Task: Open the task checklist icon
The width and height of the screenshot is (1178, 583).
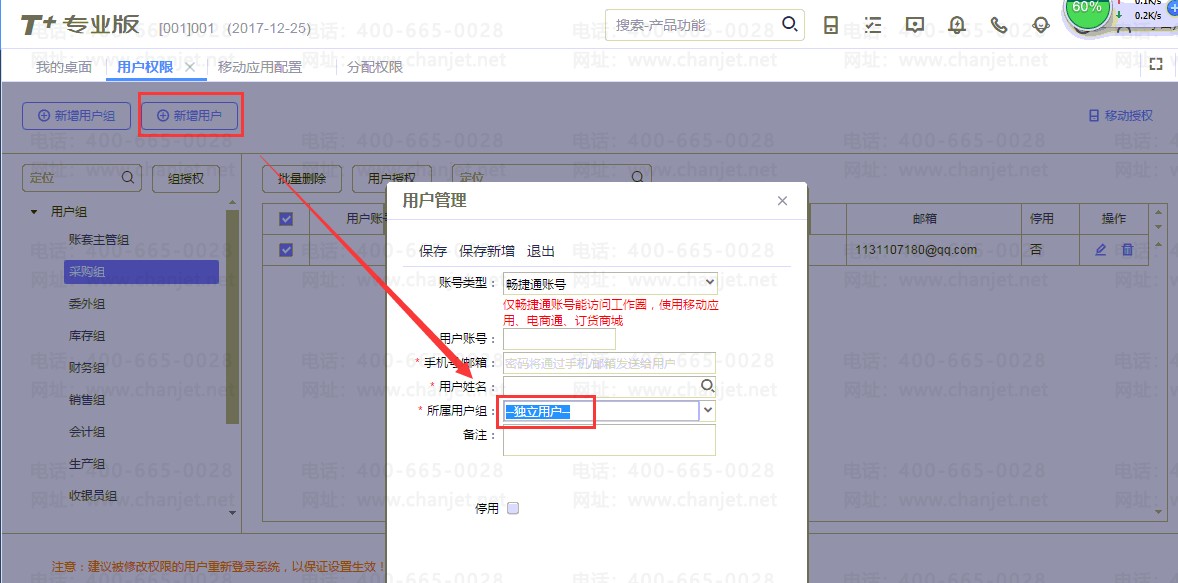Action: pos(873,25)
